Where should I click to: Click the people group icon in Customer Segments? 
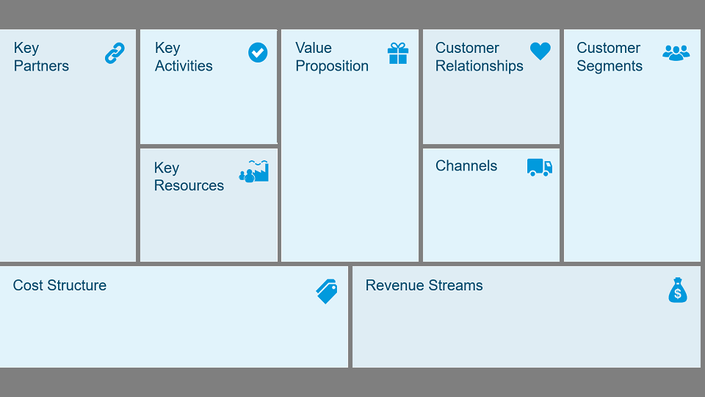(676, 53)
